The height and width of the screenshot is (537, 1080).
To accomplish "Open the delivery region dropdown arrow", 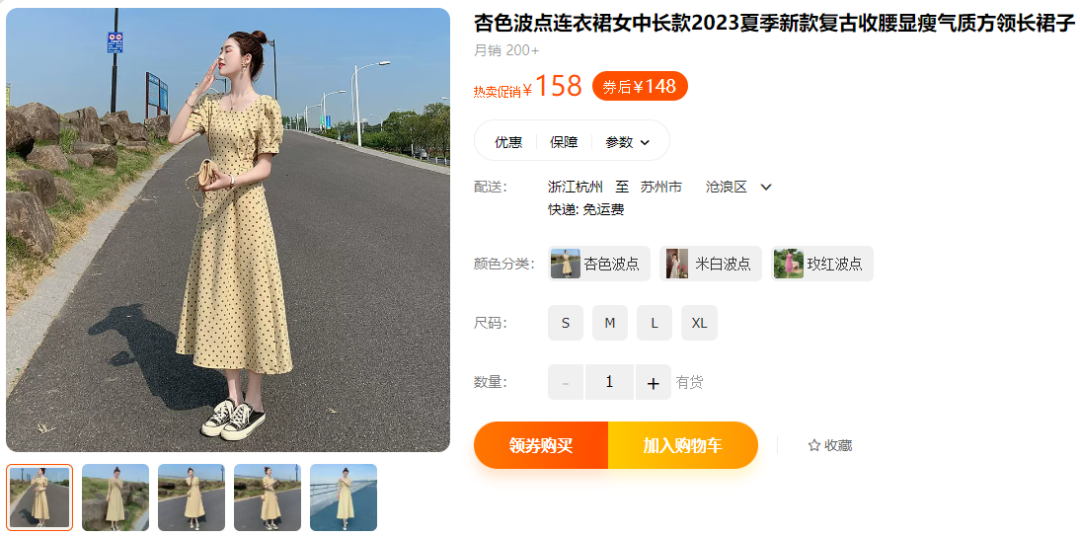I will click(x=765, y=187).
